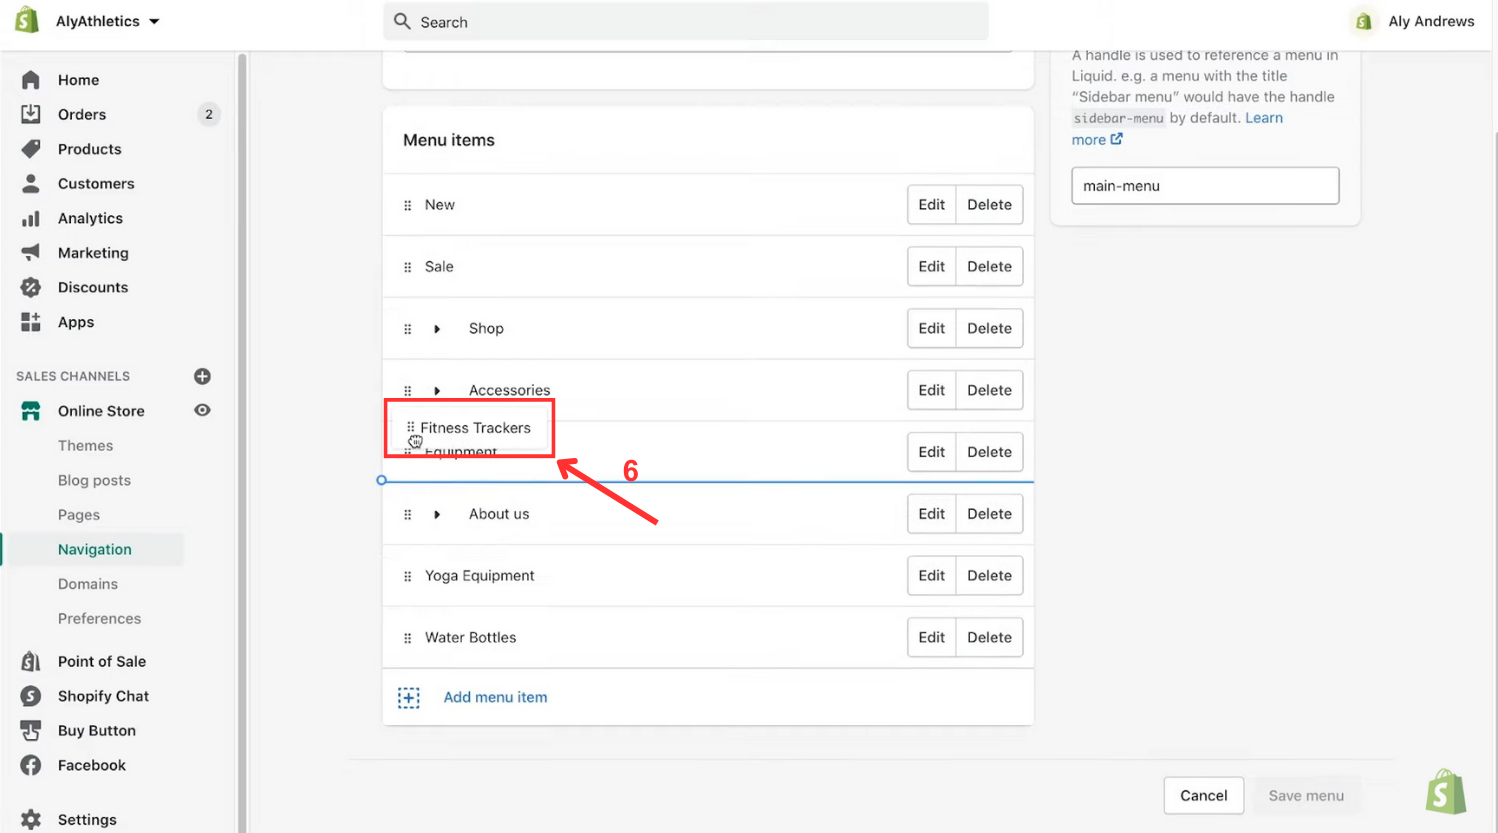
Task: Delete the Sale menu item
Action: point(989,267)
